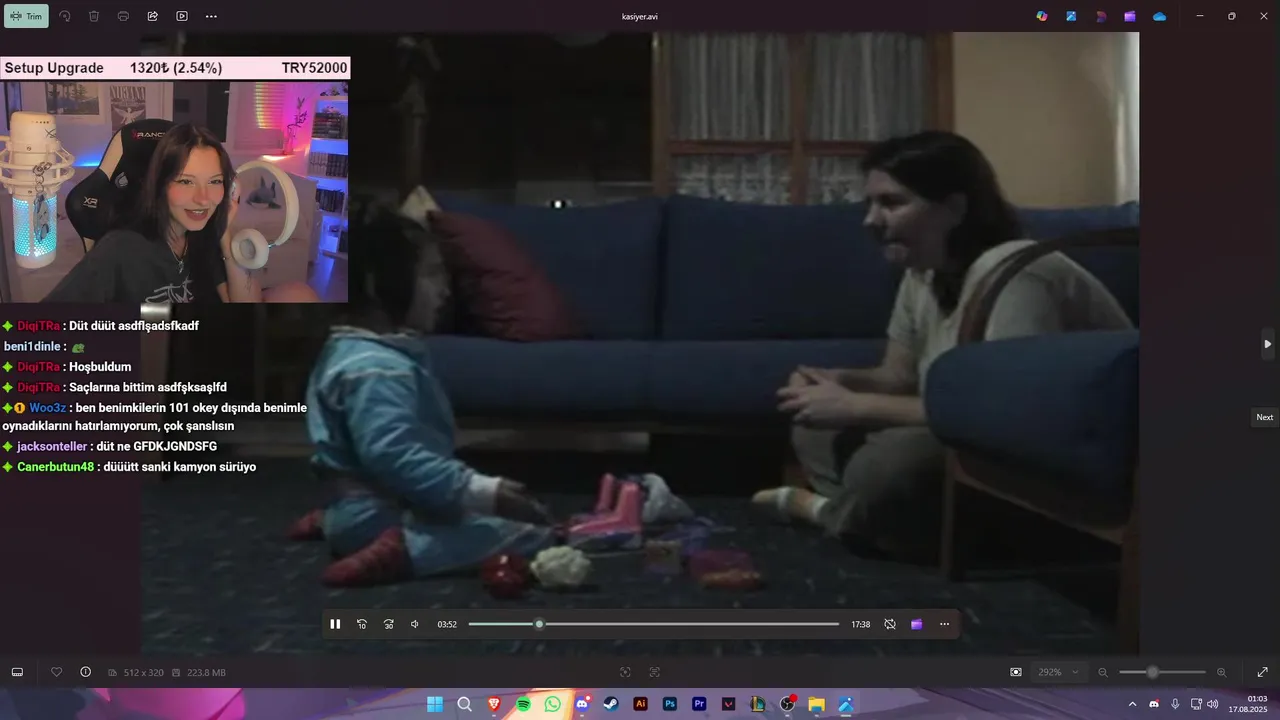The width and height of the screenshot is (1280, 720).
Task: Open Microsoft Copilot icon in the title bar
Action: (1042, 16)
